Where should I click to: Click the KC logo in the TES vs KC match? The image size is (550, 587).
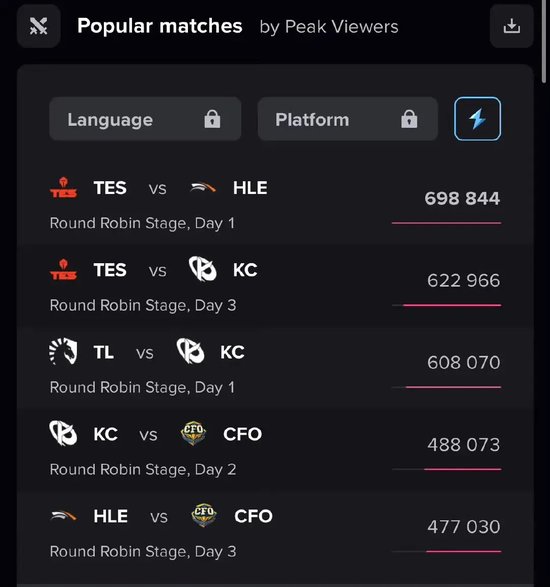tap(203, 269)
